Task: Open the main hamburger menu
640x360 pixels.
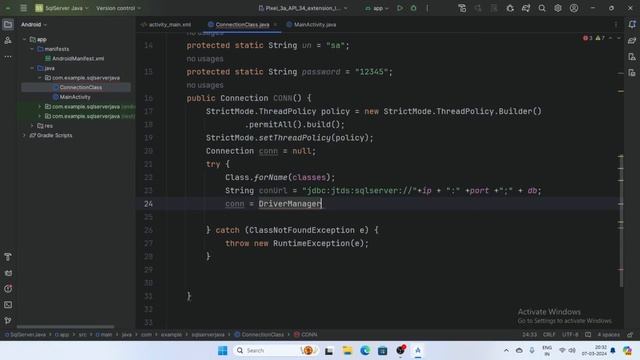Action: click(23, 8)
